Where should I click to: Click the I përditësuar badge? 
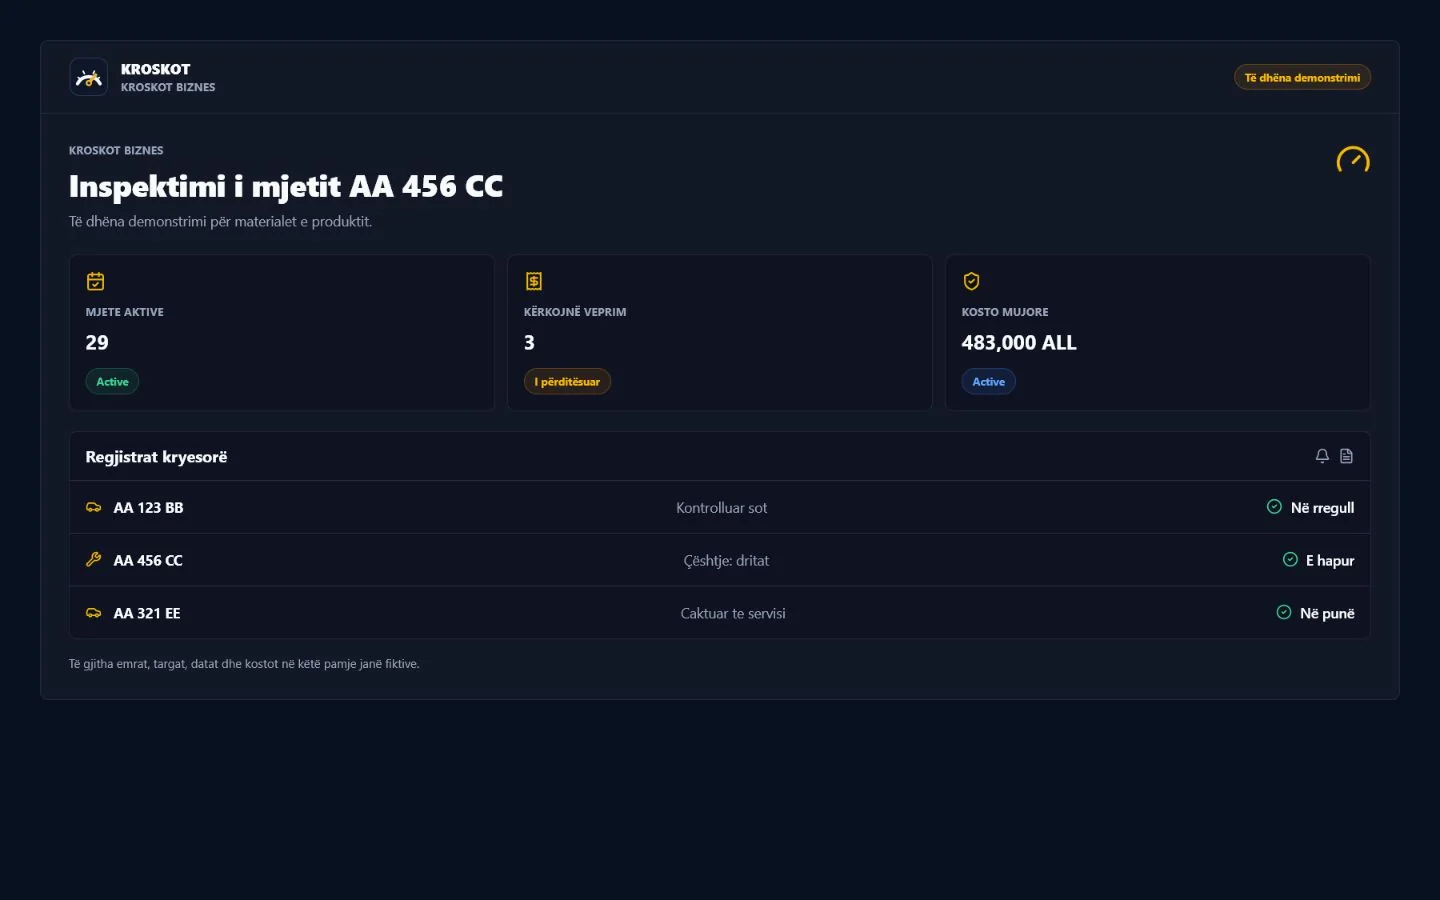coord(567,382)
